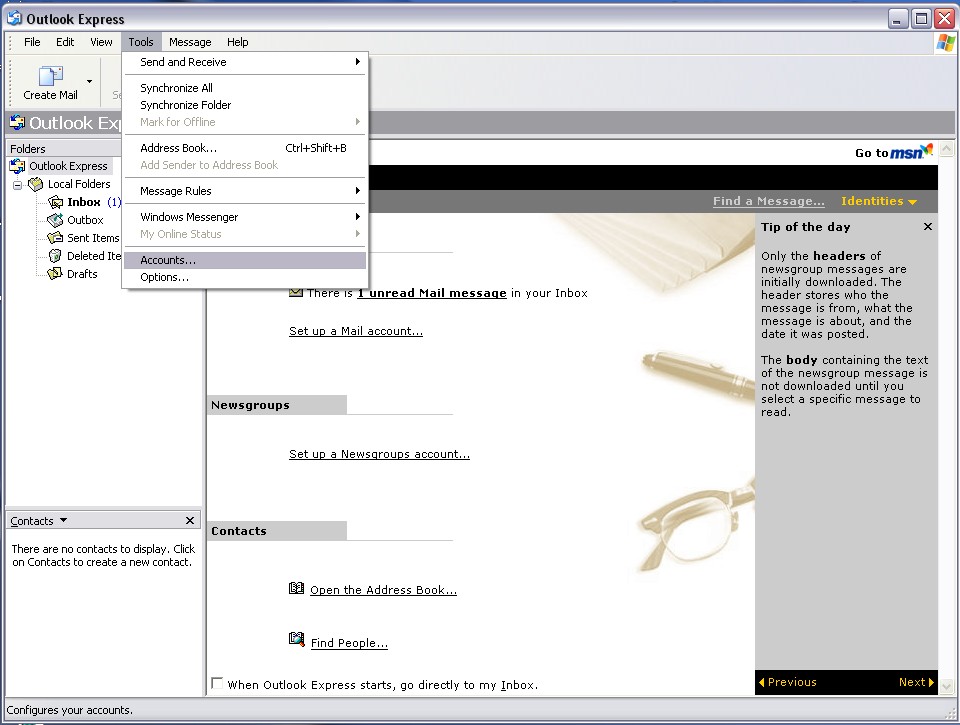Open the Message menu

point(190,42)
